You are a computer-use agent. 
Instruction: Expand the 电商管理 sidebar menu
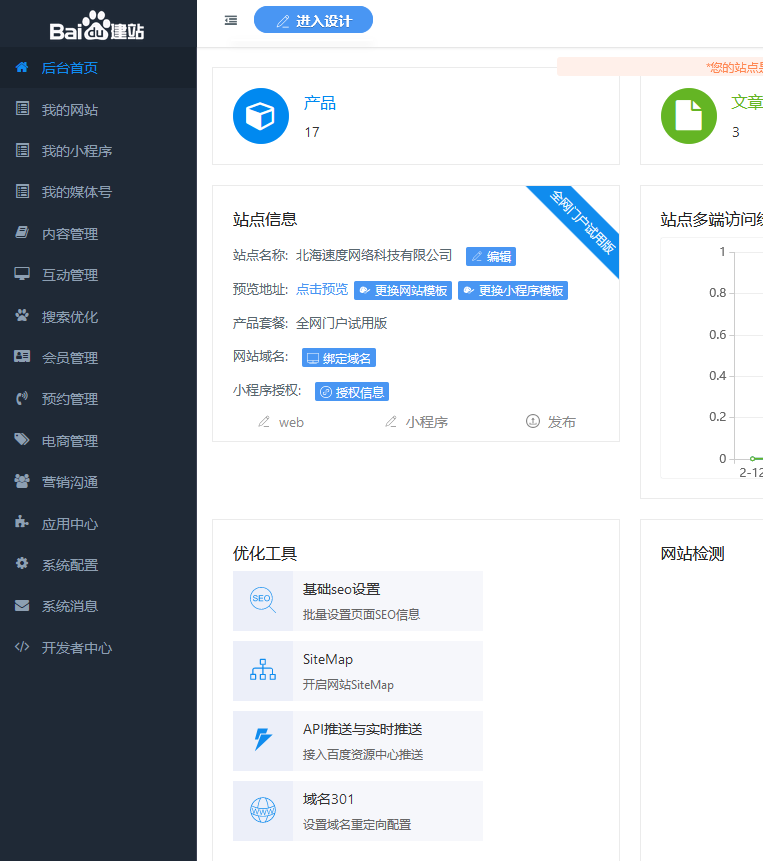coord(70,441)
